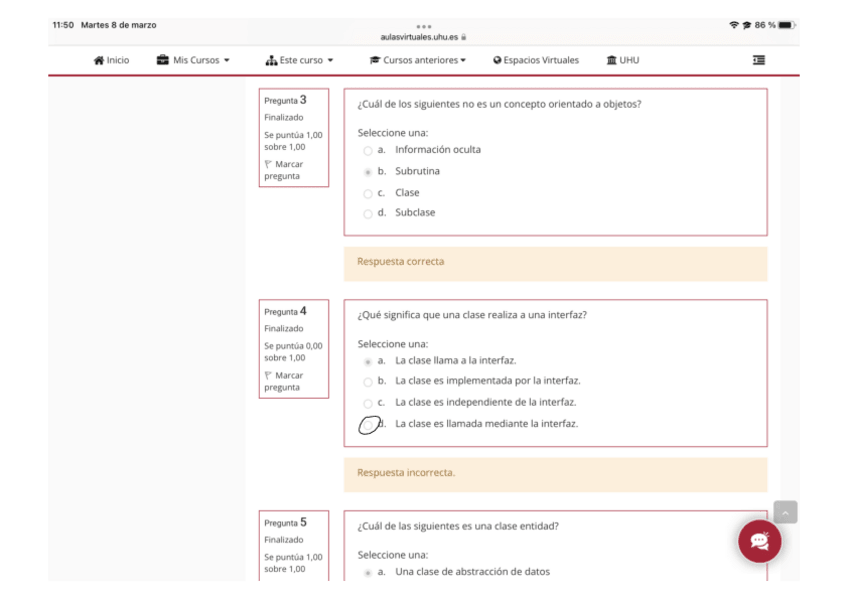Select option d. La clase es llamada mediante la interfaz

coord(368,425)
